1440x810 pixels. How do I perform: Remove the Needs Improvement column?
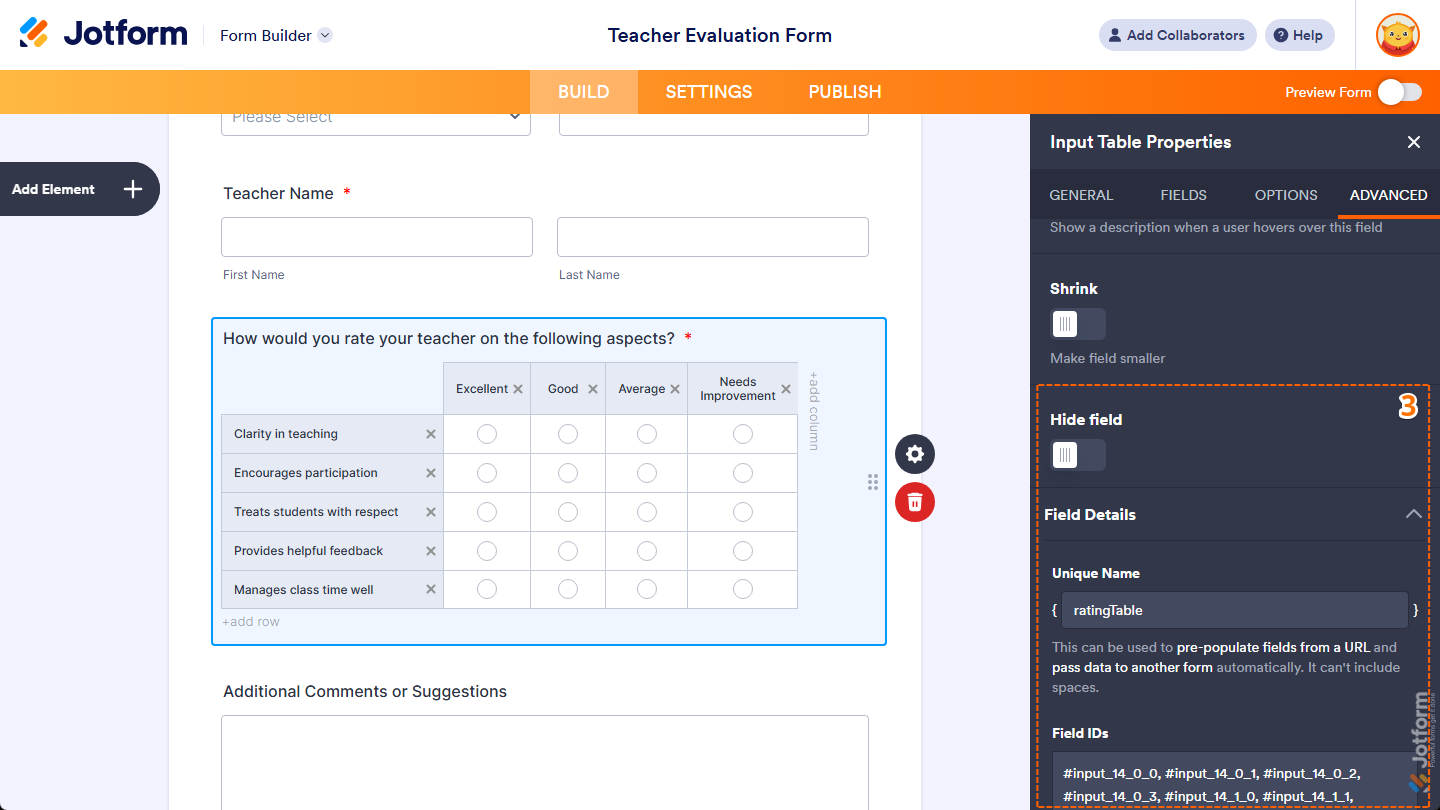click(786, 389)
